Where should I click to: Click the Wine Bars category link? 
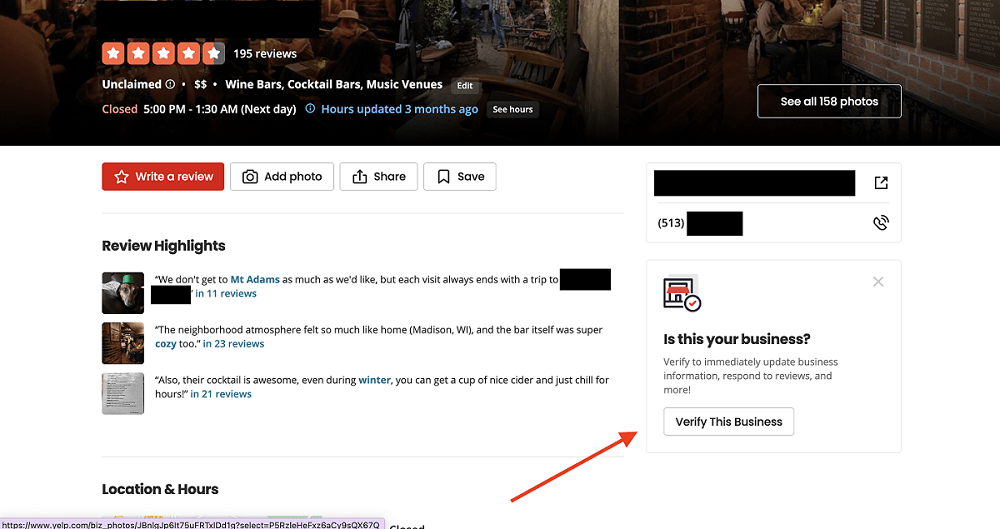tap(253, 84)
